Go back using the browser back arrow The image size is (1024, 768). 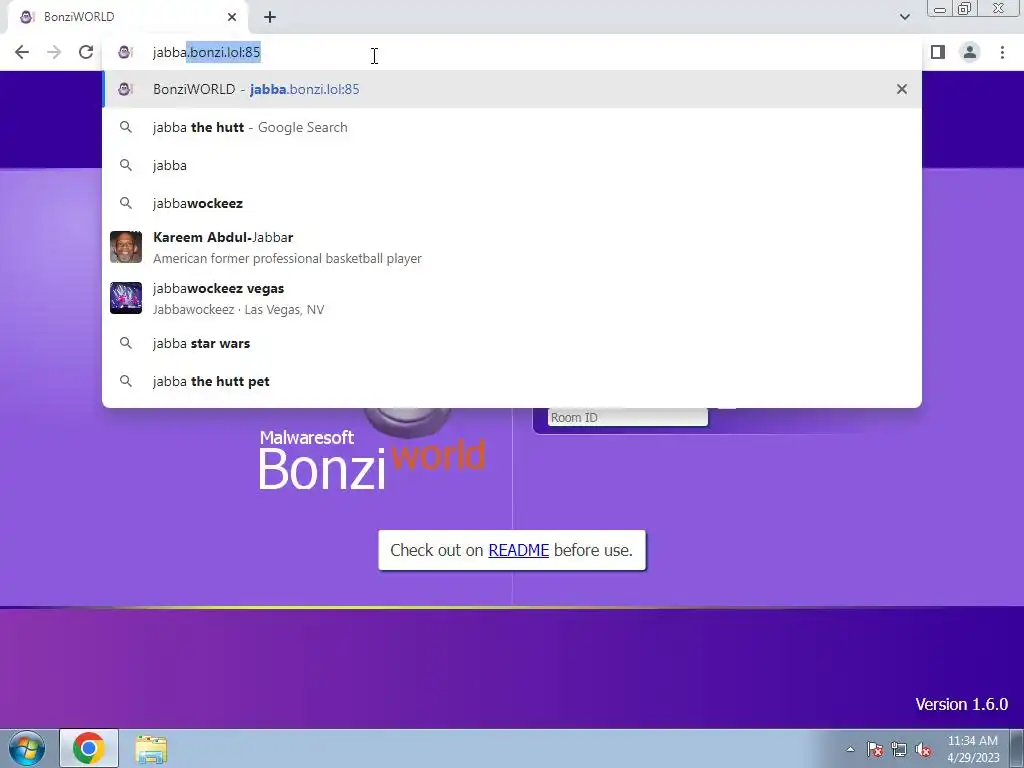tap(22, 52)
